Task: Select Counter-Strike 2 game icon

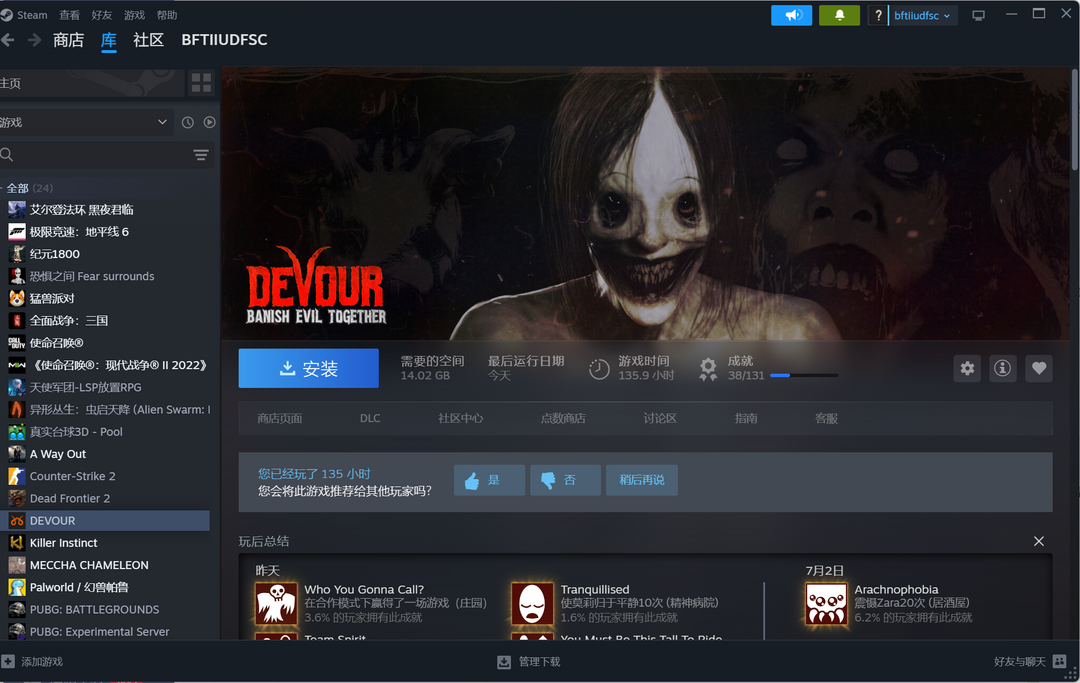Action: click(17, 476)
